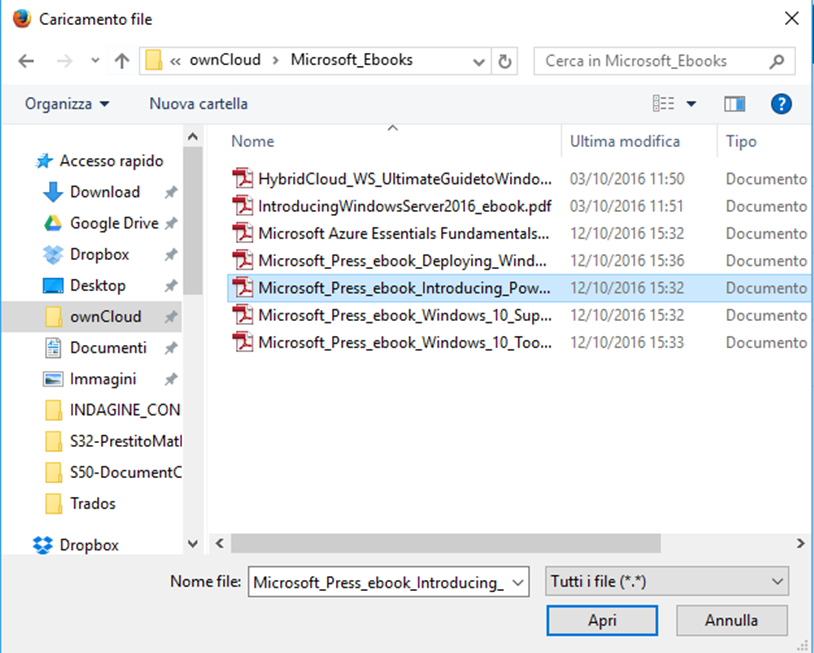
Task: Click the Introducing_Pow PDF icon
Action: click(x=242, y=288)
